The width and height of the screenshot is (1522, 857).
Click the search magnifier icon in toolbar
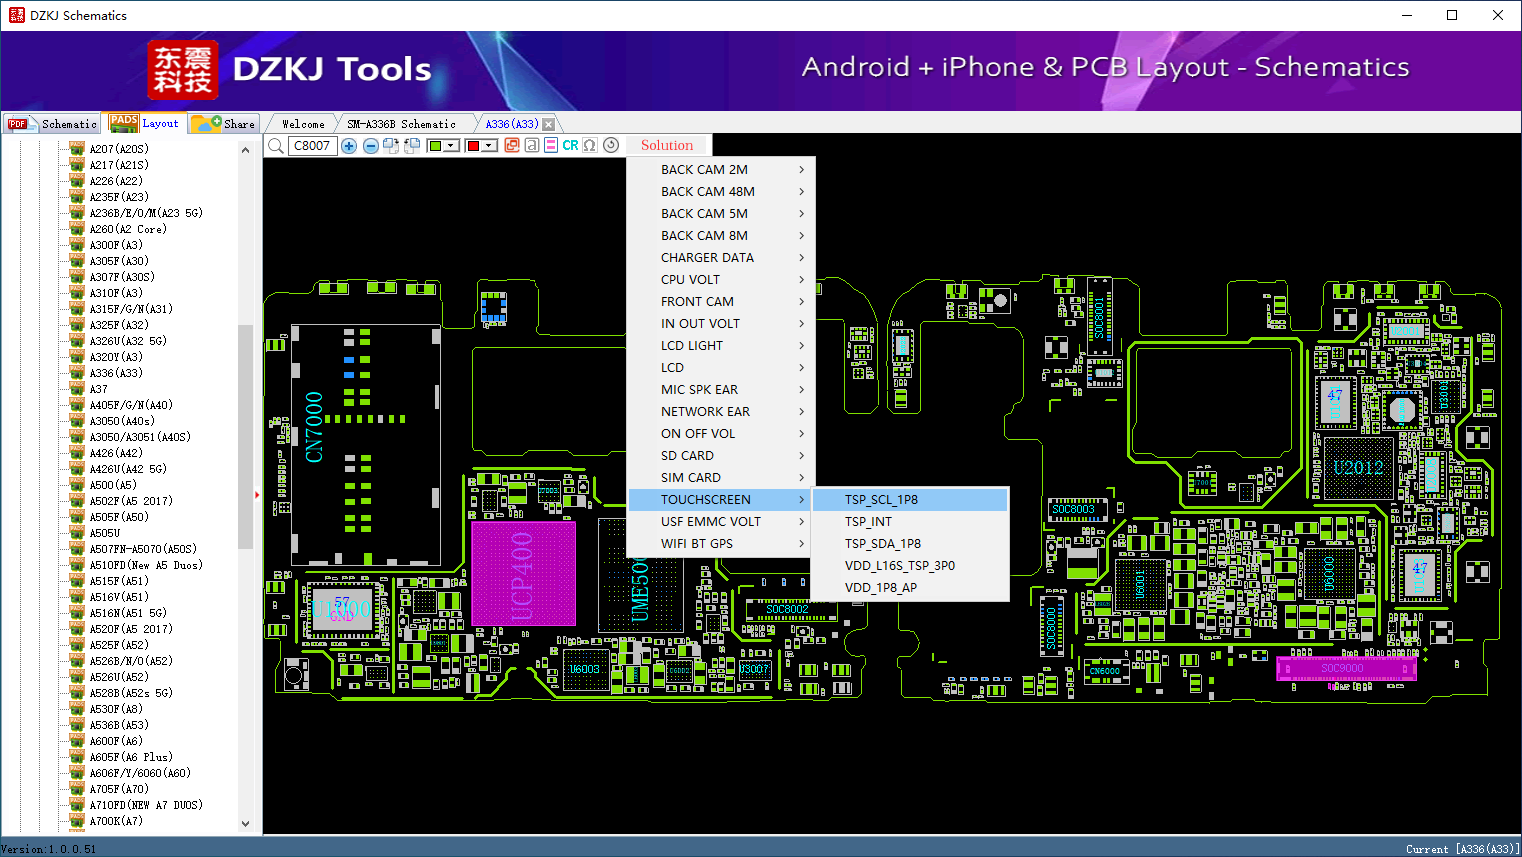point(276,146)
